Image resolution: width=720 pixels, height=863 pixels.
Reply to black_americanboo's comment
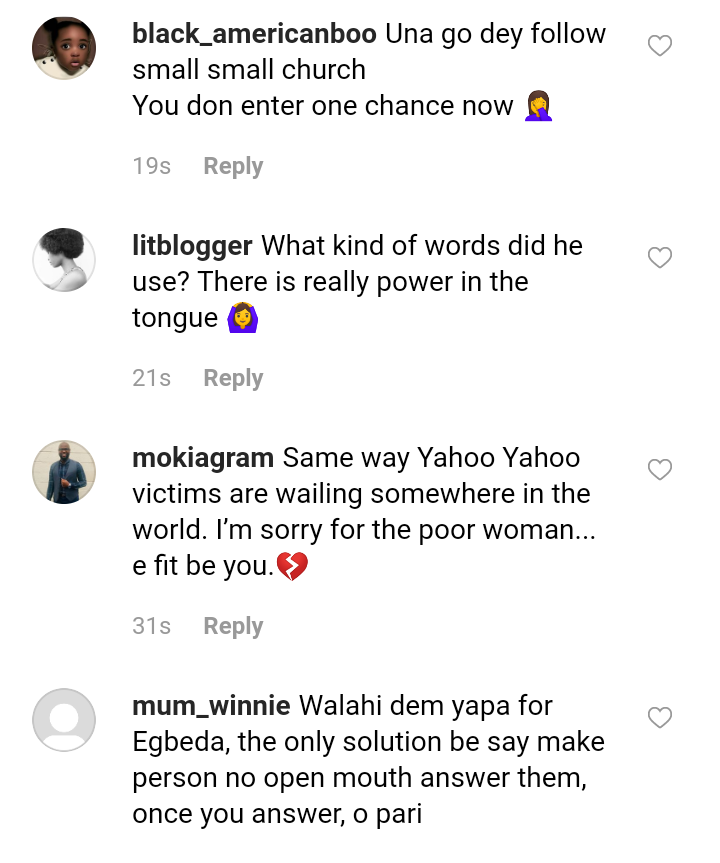coord(233,166)
